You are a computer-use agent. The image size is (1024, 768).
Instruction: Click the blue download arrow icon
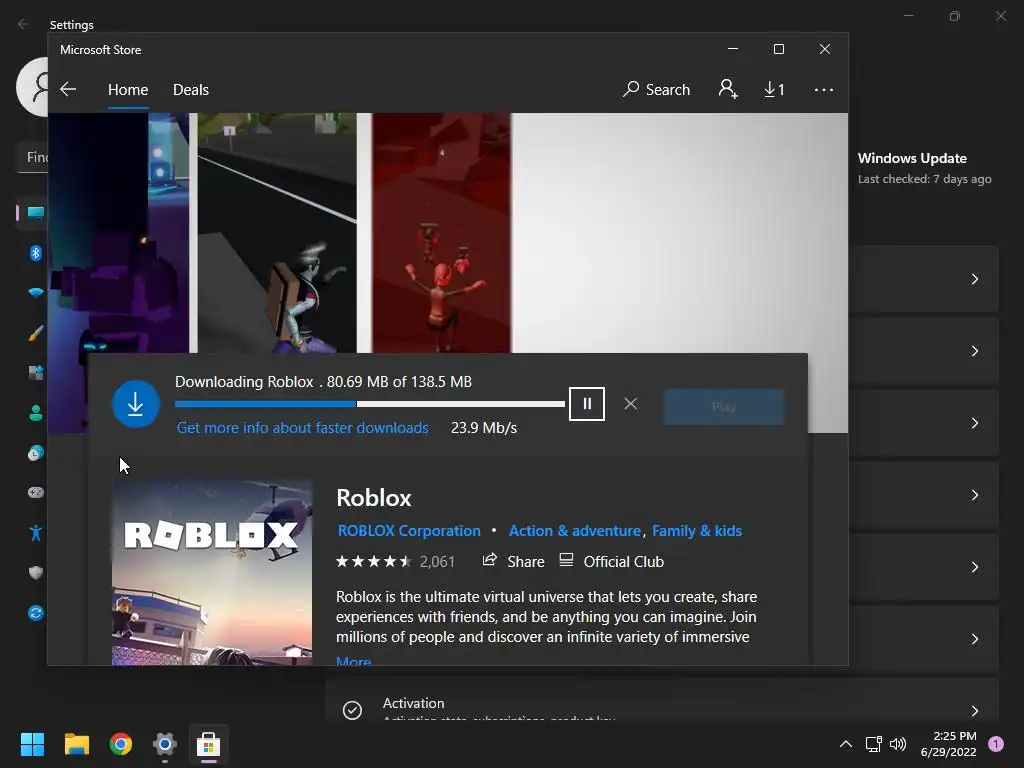coord(136,404)
